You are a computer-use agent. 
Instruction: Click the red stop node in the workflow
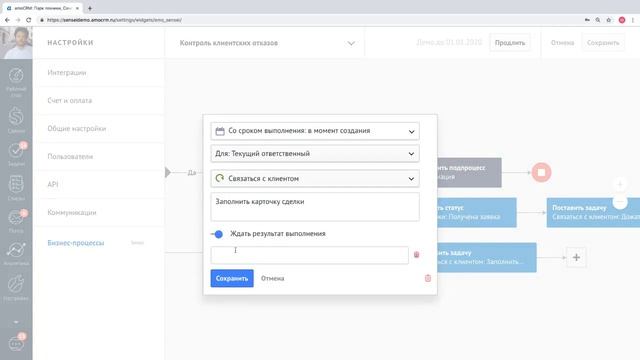pyautogui.click(x=541, y=173)
